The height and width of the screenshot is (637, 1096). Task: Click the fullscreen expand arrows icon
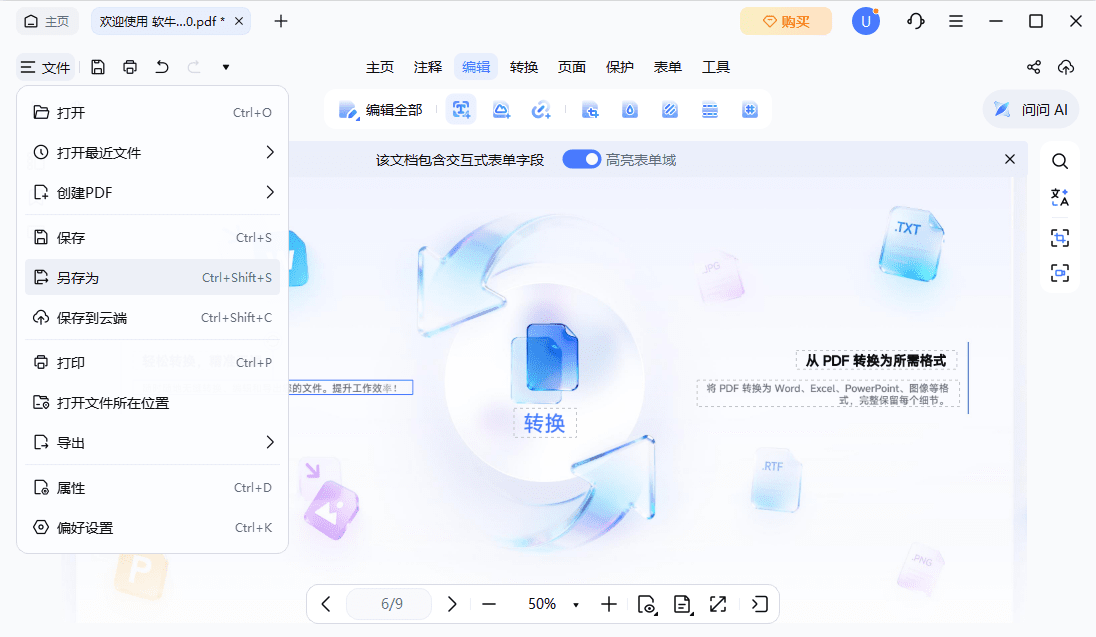718,603
